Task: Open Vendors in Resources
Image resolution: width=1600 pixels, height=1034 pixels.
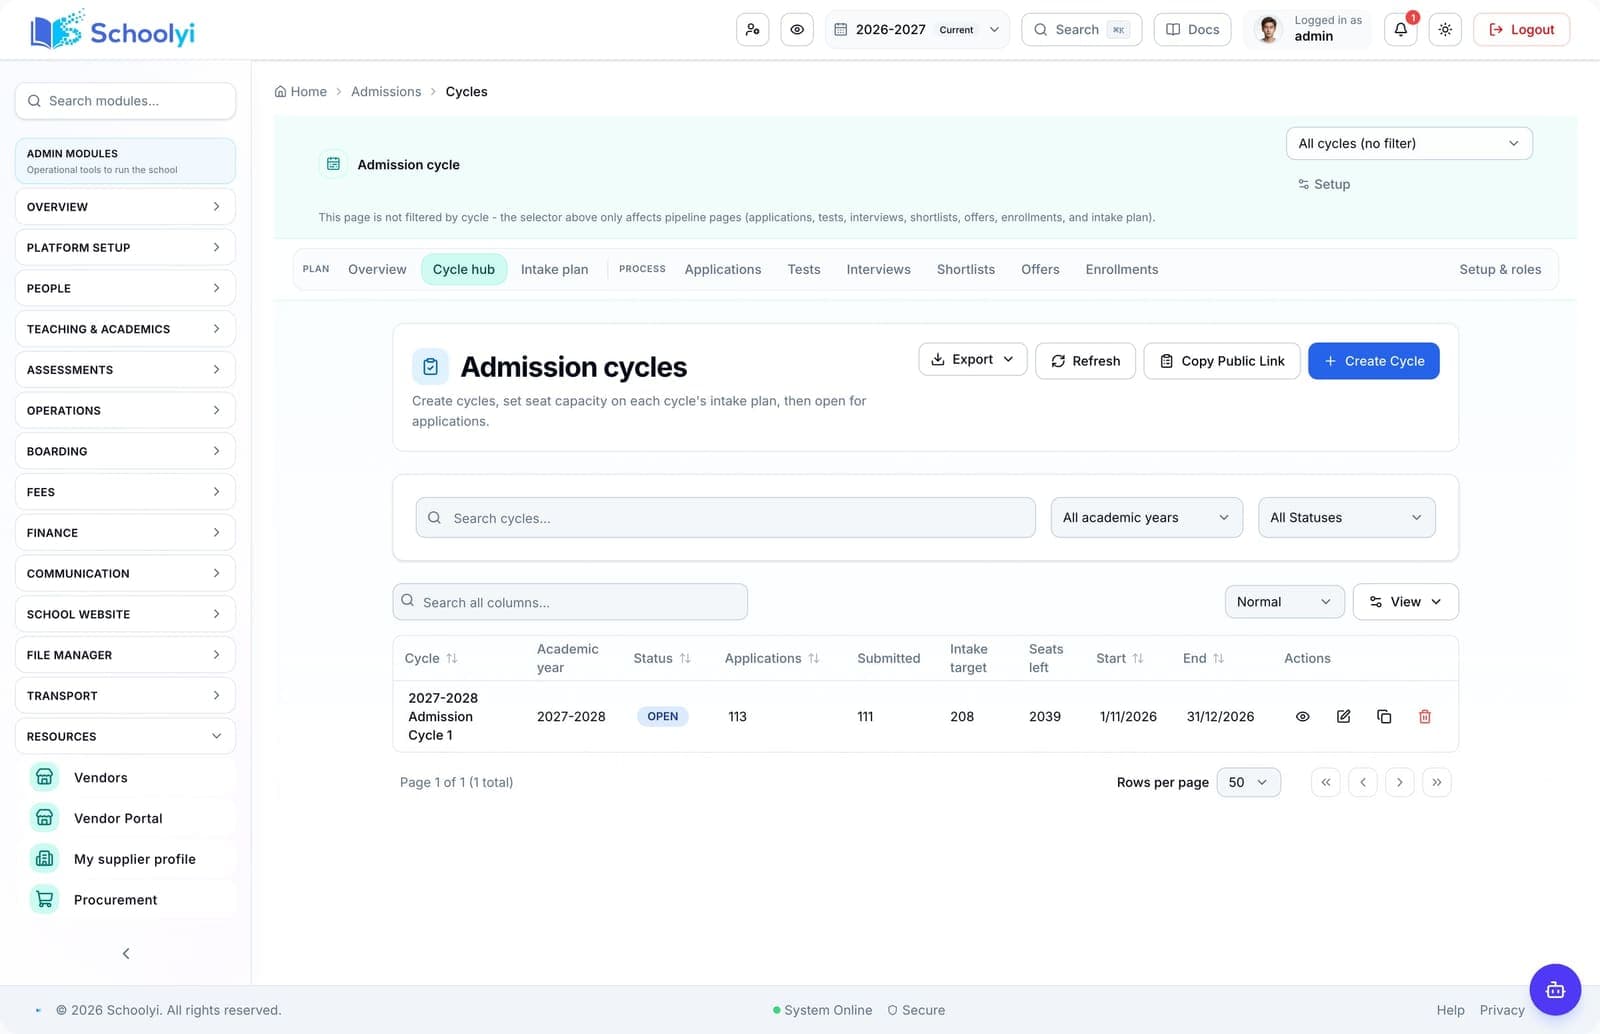Action: point(126,777)
